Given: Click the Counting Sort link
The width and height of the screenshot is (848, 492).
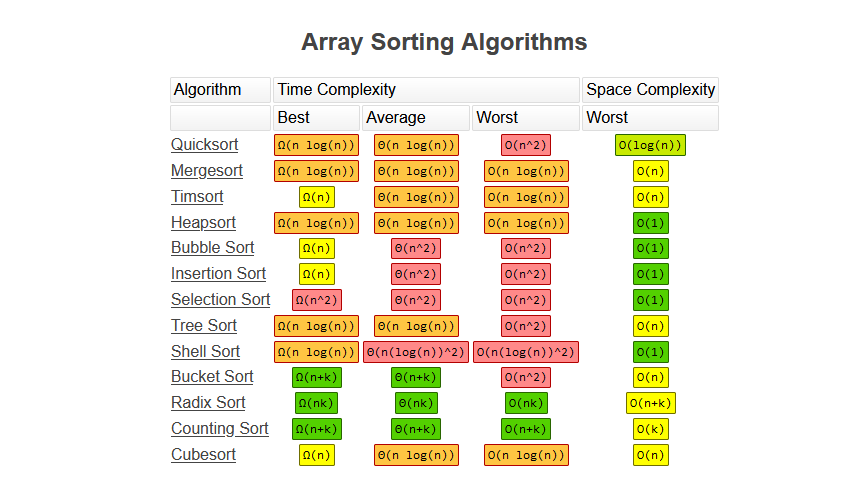Looking at the screenshot, I should click(x=219, y=429).
